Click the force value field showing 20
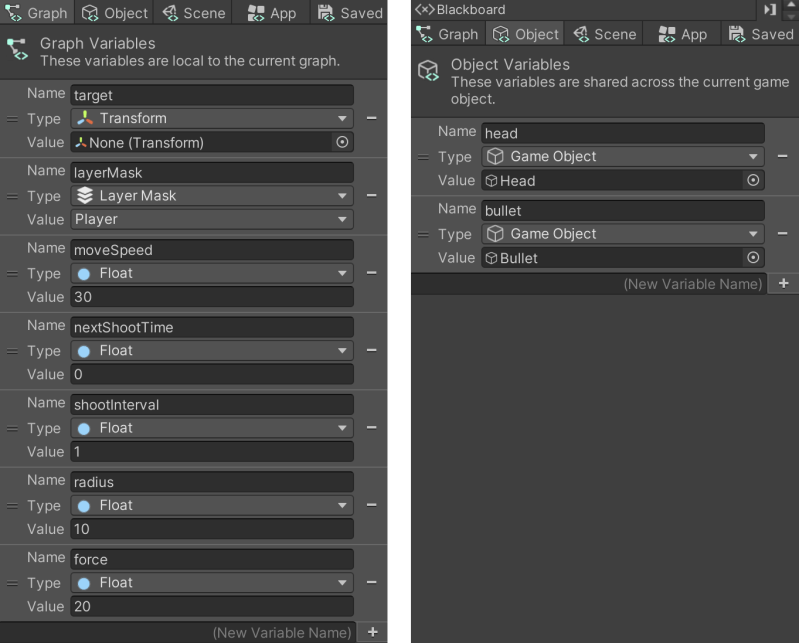Screen dimensions: 799x643 pos(211,606)
